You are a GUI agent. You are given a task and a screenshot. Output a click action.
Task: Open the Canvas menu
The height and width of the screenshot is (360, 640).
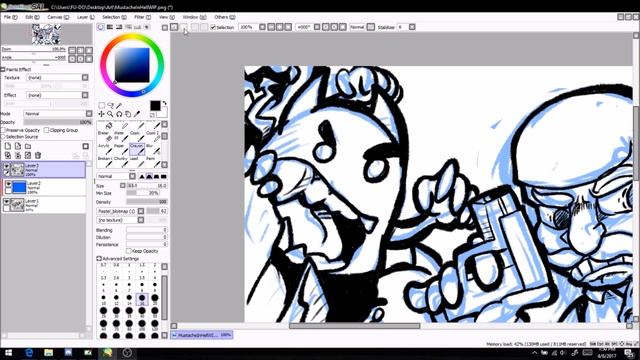point(58,17)
